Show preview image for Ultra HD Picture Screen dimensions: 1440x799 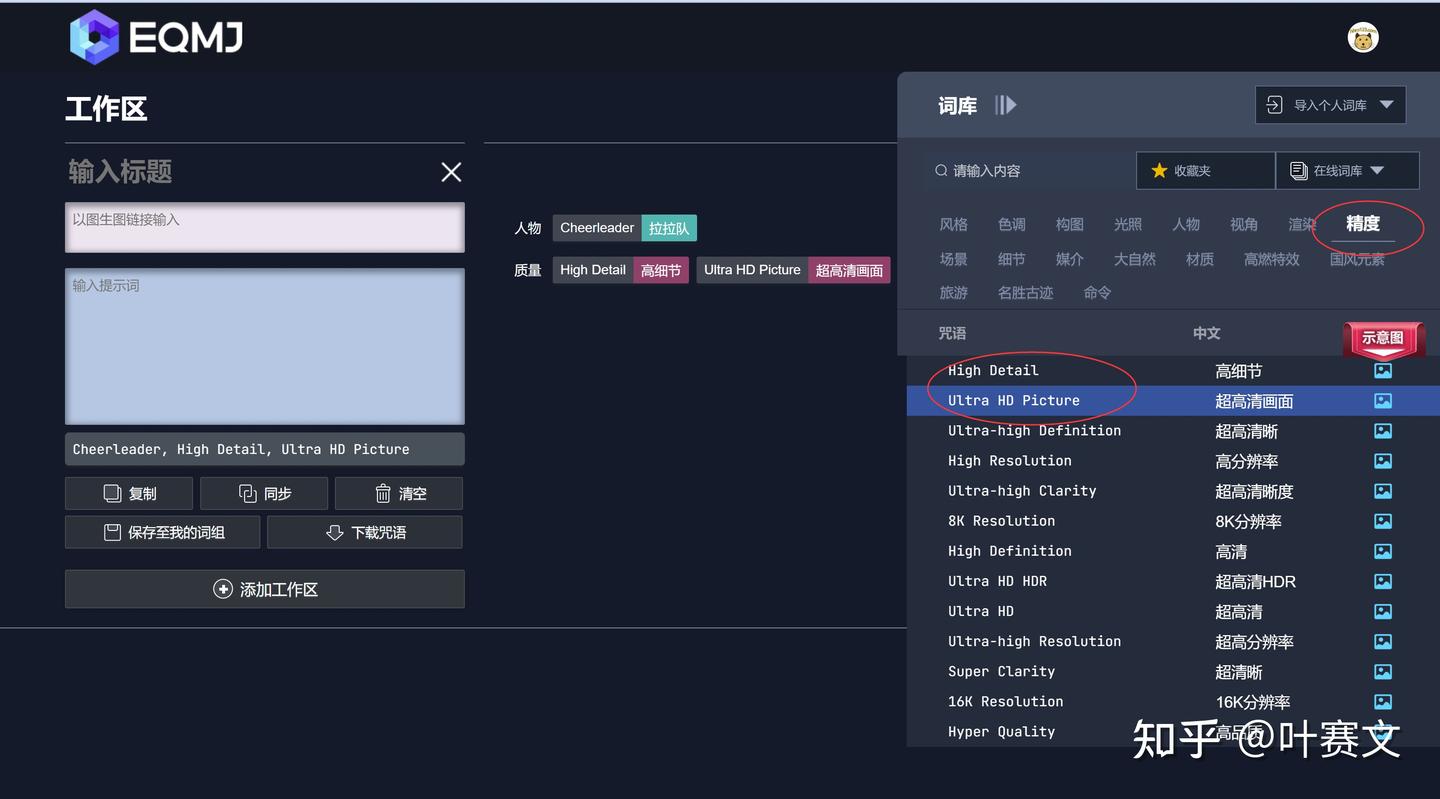click(1383, 401)
